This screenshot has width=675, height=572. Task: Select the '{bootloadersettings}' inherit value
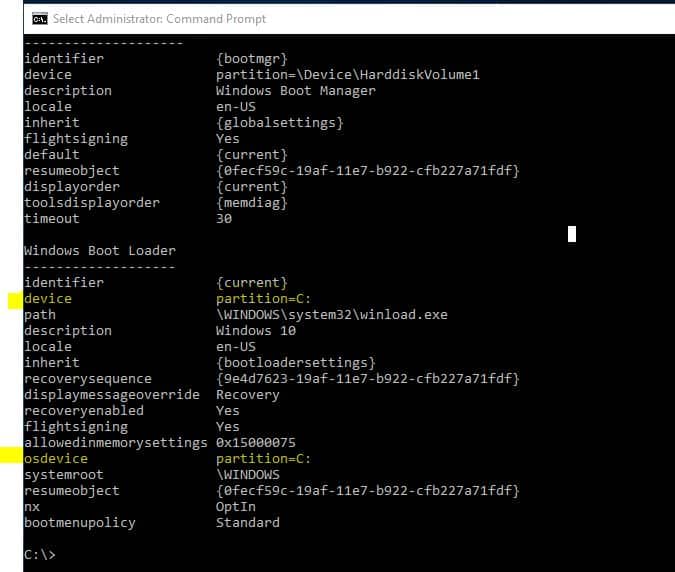[x=296, y=362]
